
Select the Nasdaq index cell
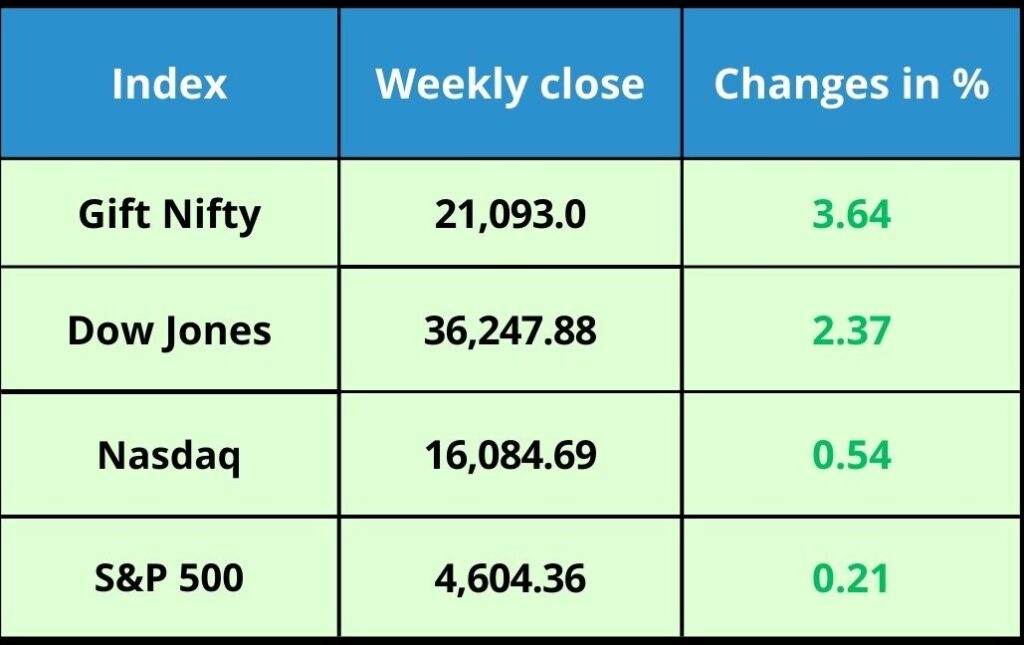click(x=169, y=456)
